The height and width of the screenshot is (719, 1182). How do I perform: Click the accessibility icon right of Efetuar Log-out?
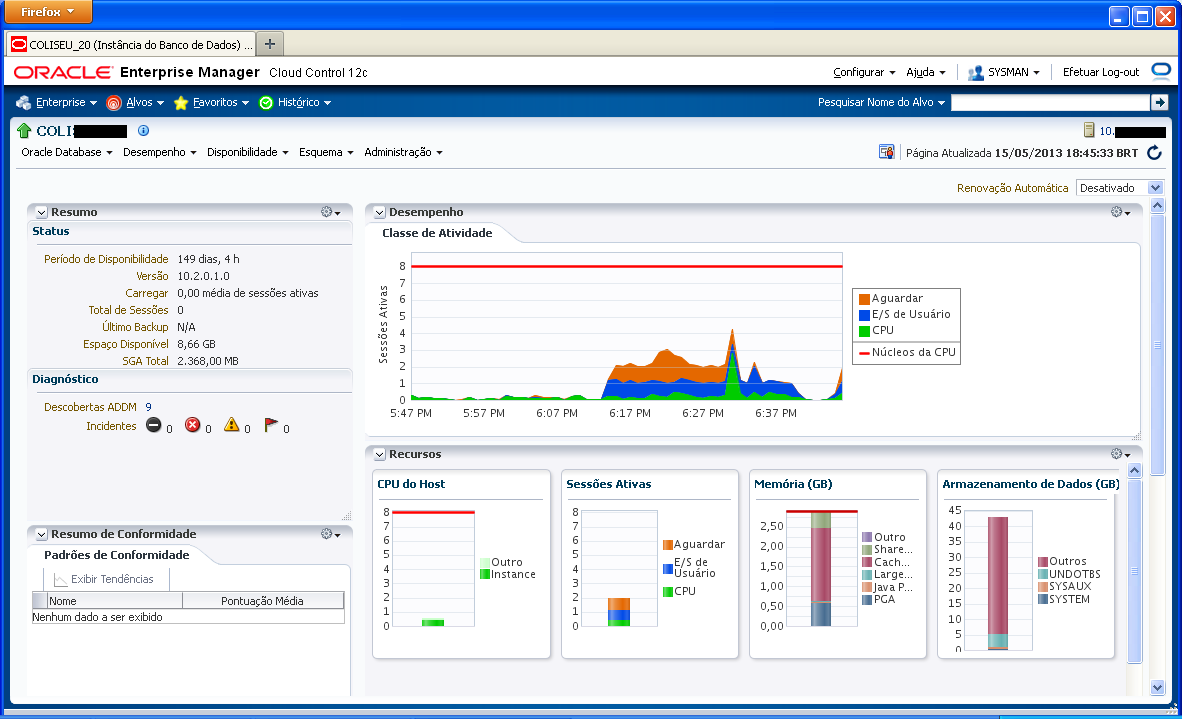pyautogui.click(x=1161, y=72)
